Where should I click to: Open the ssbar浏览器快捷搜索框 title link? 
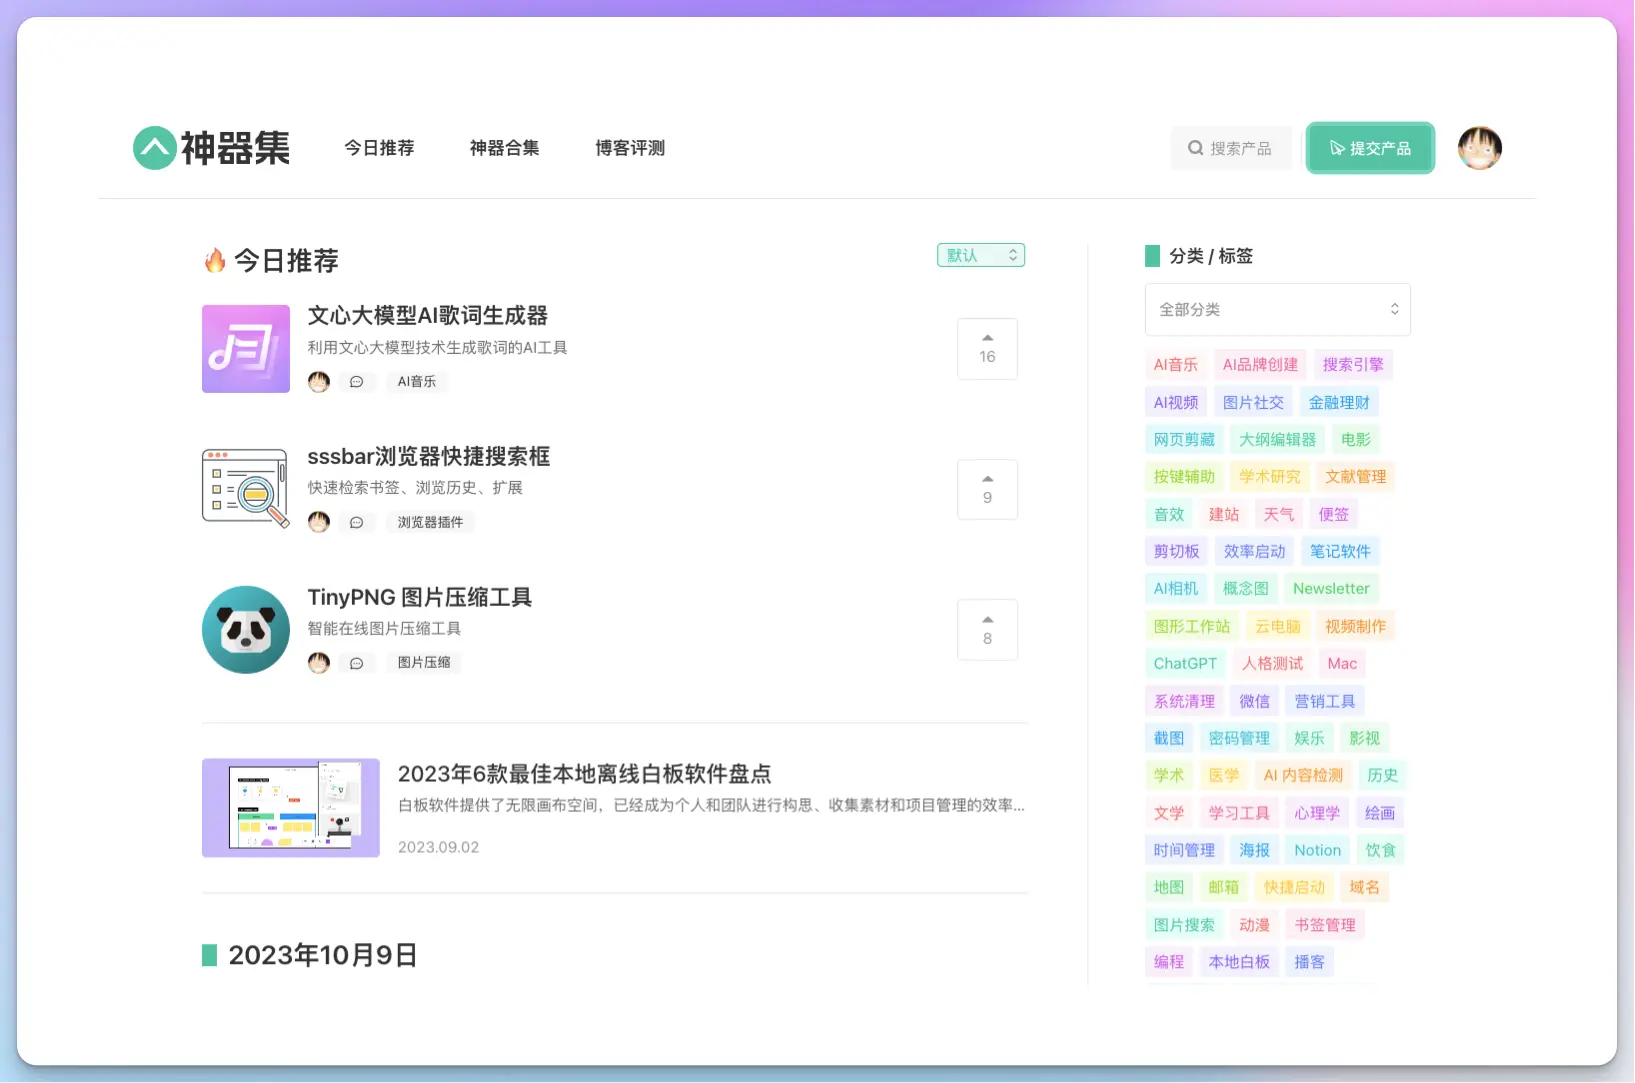point(429,457)
